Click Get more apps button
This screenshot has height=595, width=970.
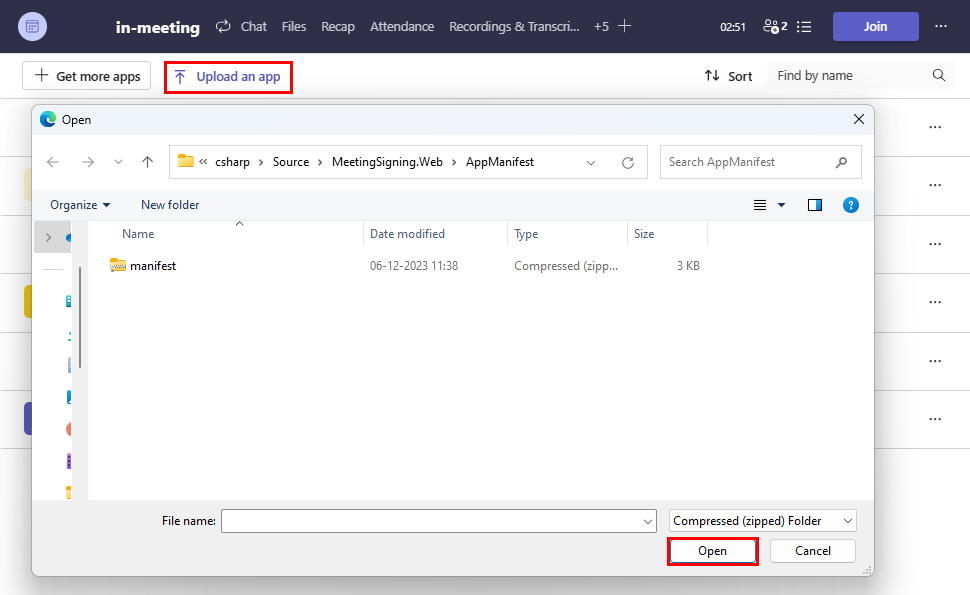(x=87, y=76)
